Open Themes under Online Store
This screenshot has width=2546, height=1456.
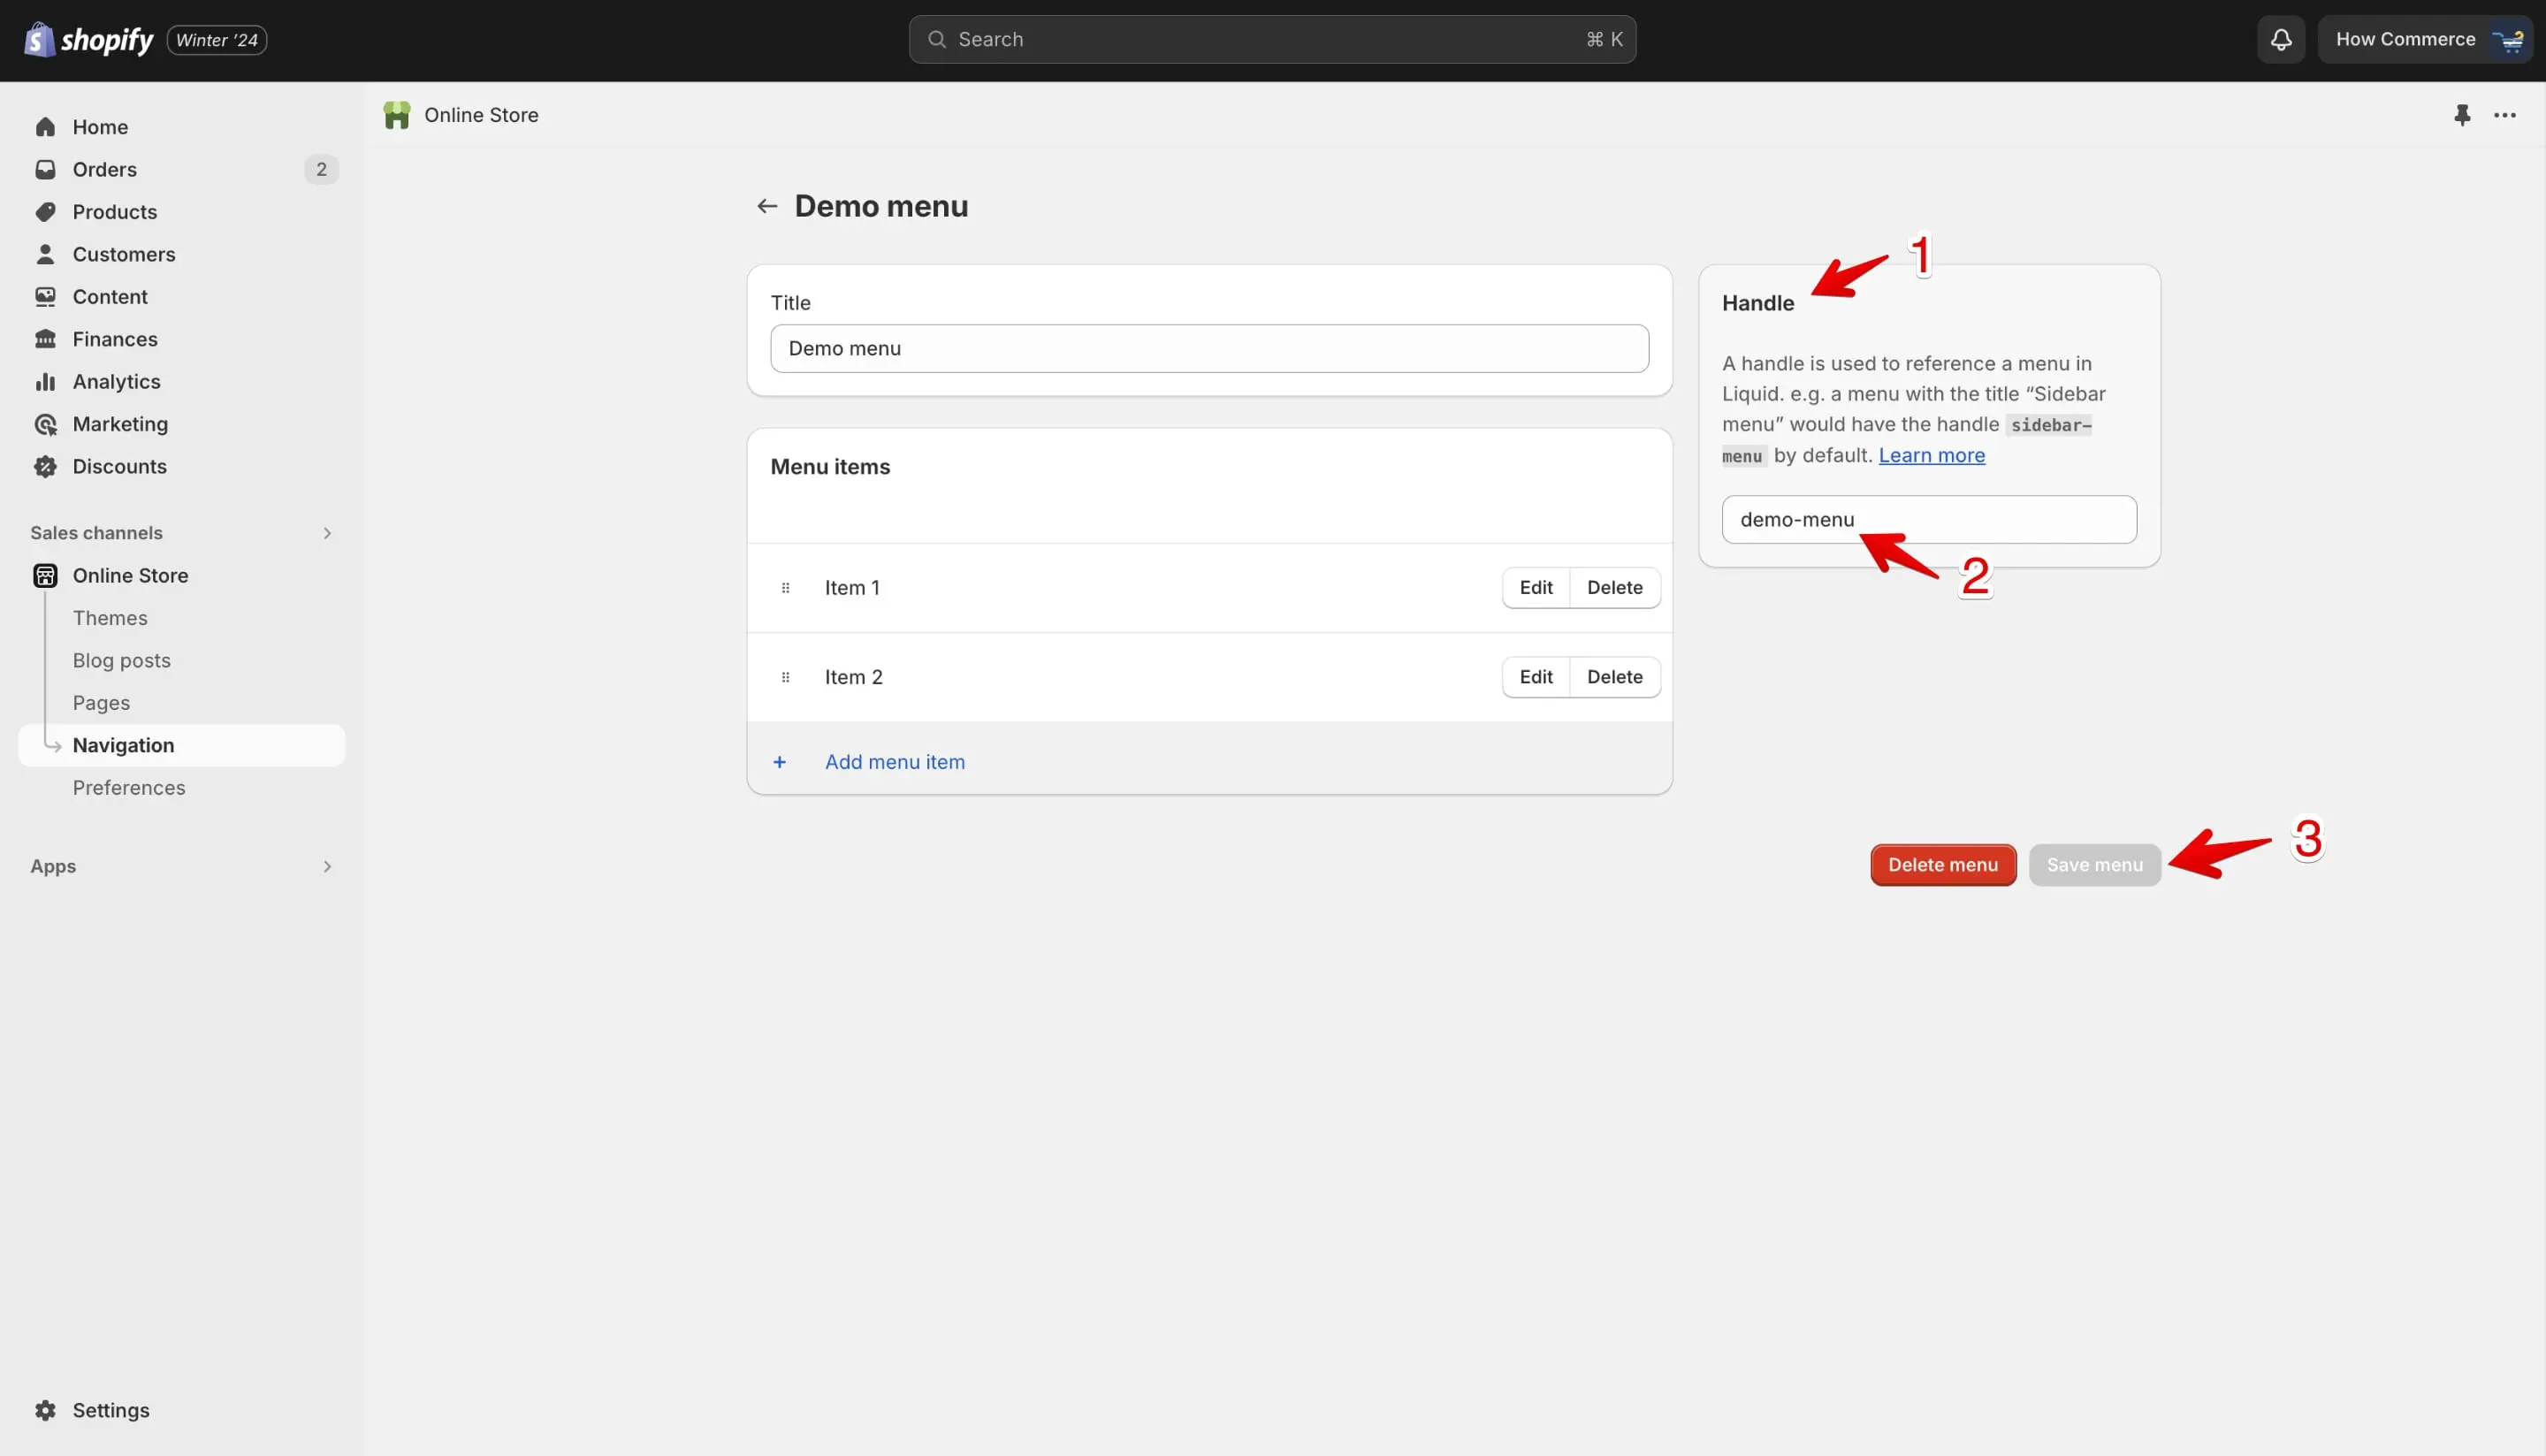tap(110, 618)
